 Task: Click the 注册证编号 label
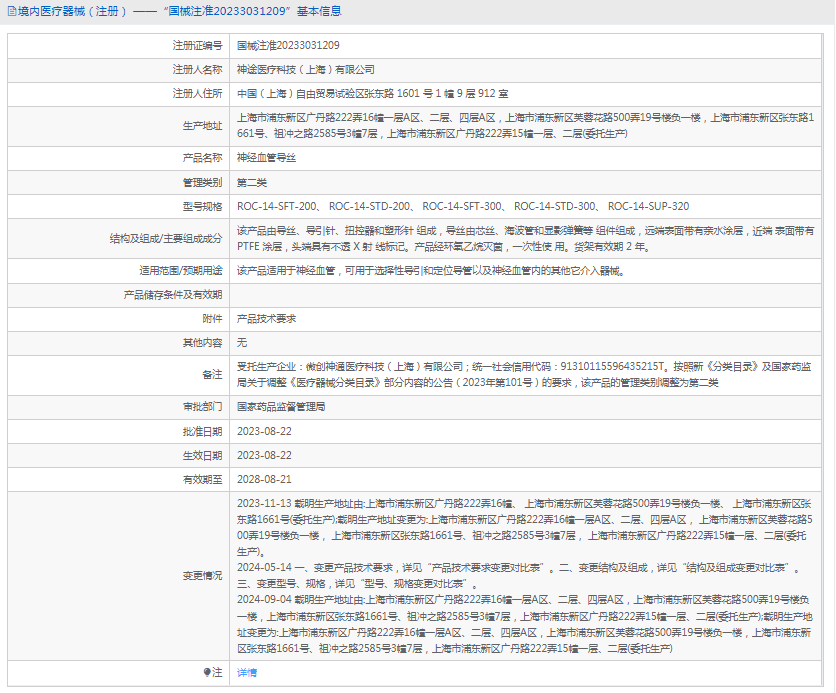pyautogui.click(x=197, y=46)
